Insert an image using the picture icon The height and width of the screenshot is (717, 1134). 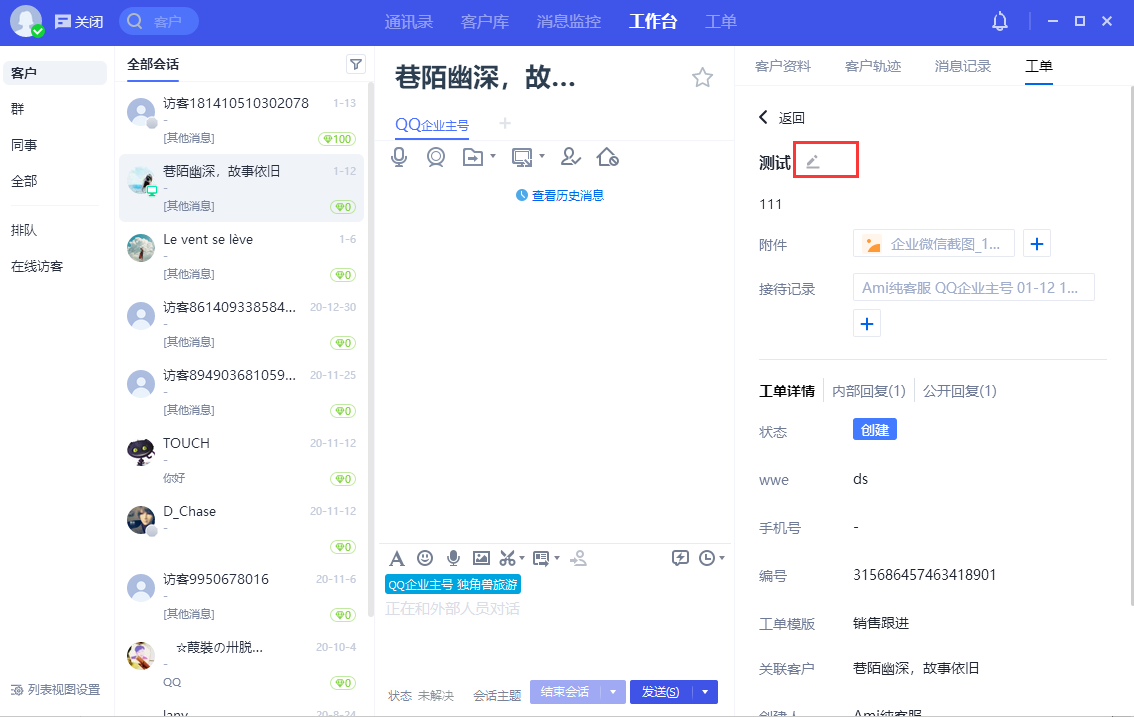click(x=481, y=558)
